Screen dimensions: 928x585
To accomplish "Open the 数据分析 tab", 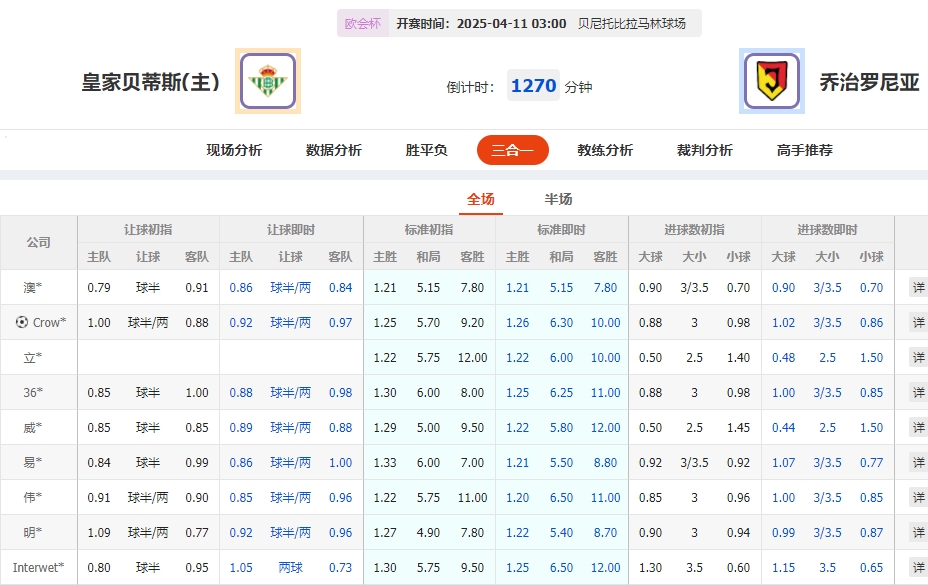I will coord(331,148).
